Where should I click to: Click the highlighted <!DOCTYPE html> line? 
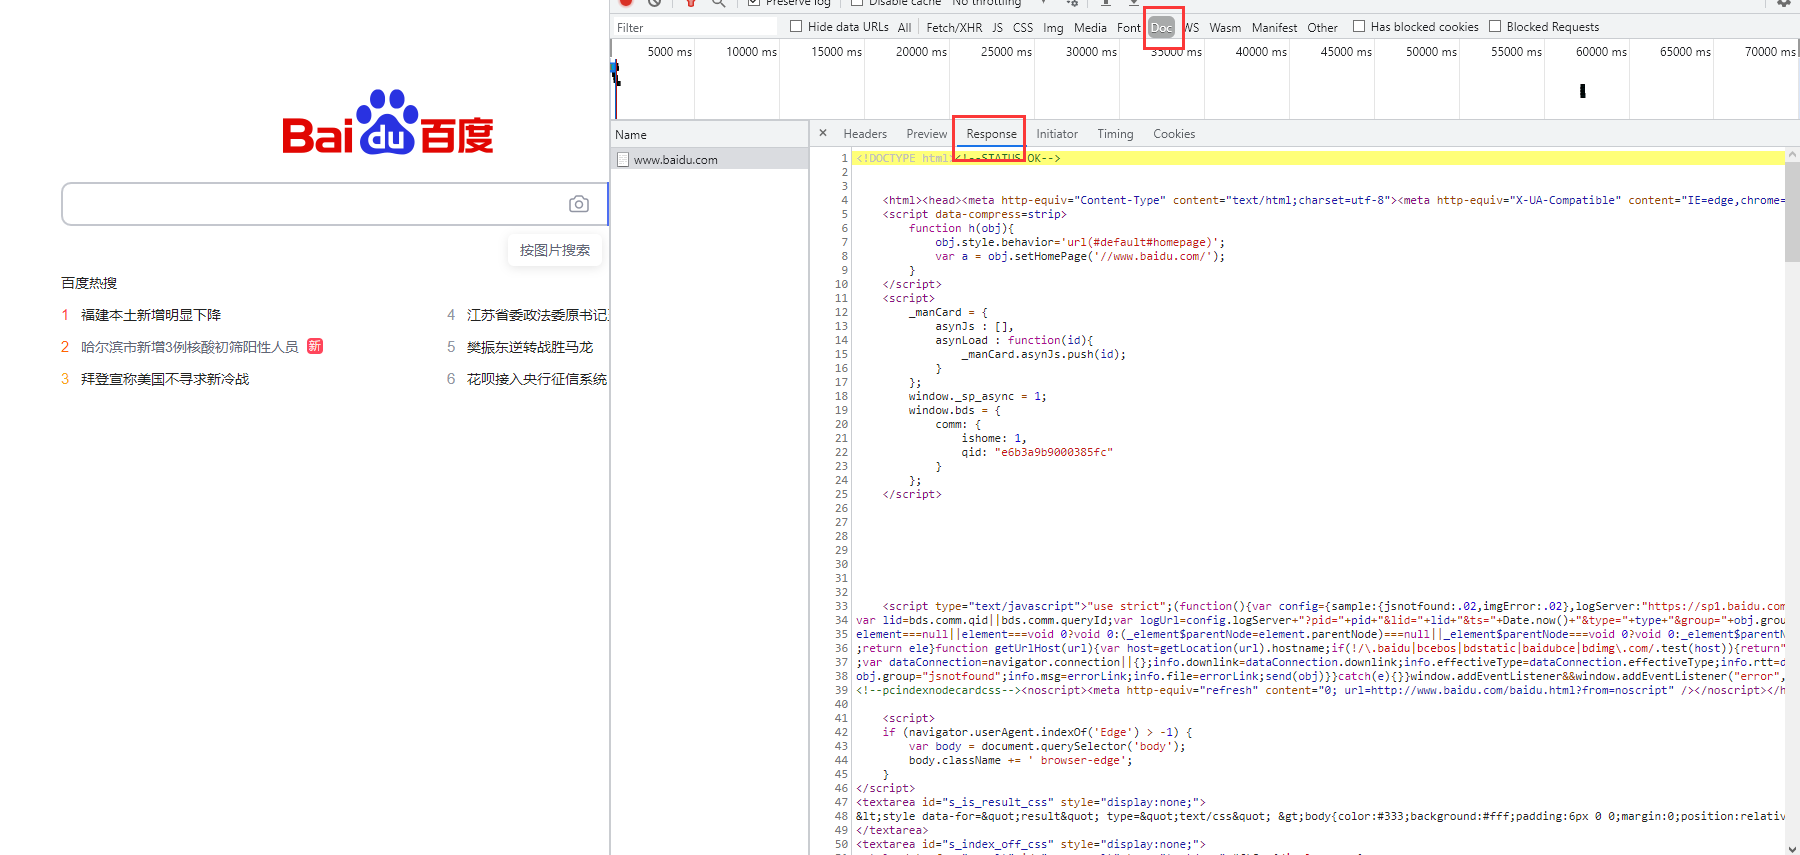1320,158
